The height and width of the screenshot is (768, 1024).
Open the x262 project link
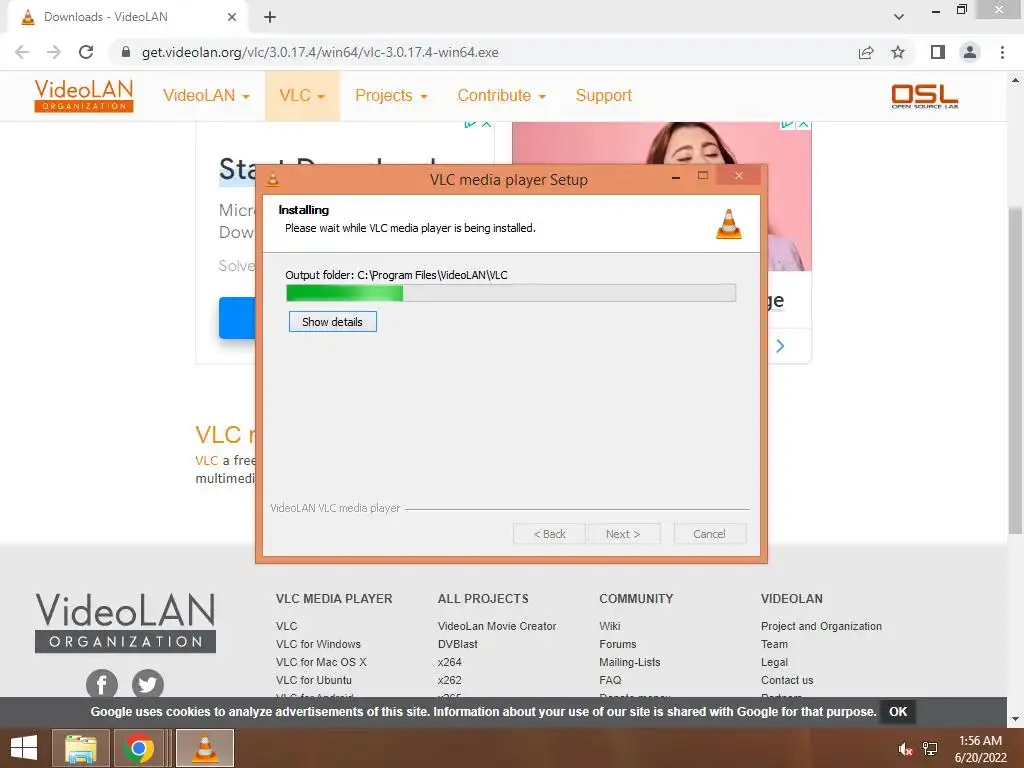point(449,680)
